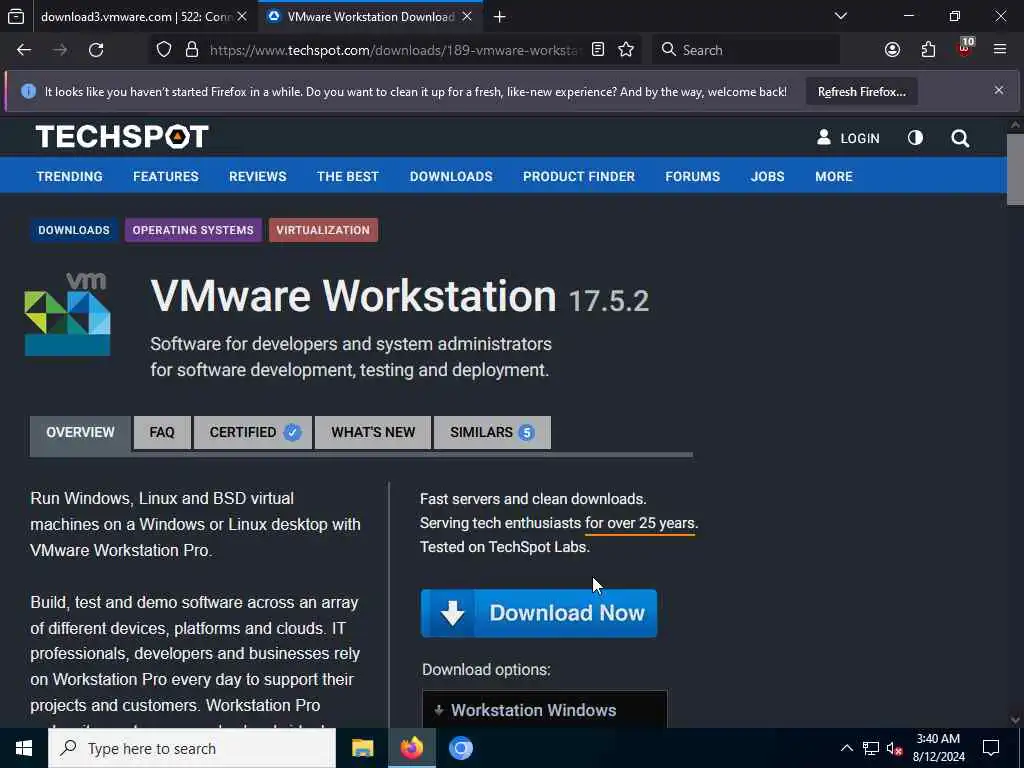Image resolution: width=1024 pixels, height=768 pixels.
Task: Open the clock showing 3:40 AM
Action: point(938,748)
